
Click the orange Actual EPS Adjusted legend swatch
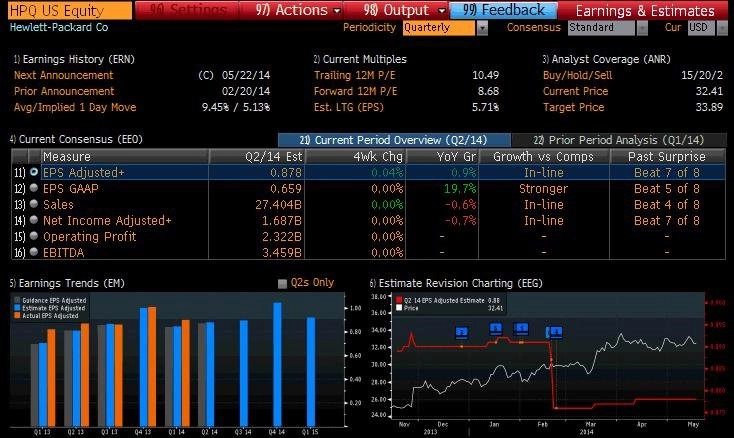point(17,316)
